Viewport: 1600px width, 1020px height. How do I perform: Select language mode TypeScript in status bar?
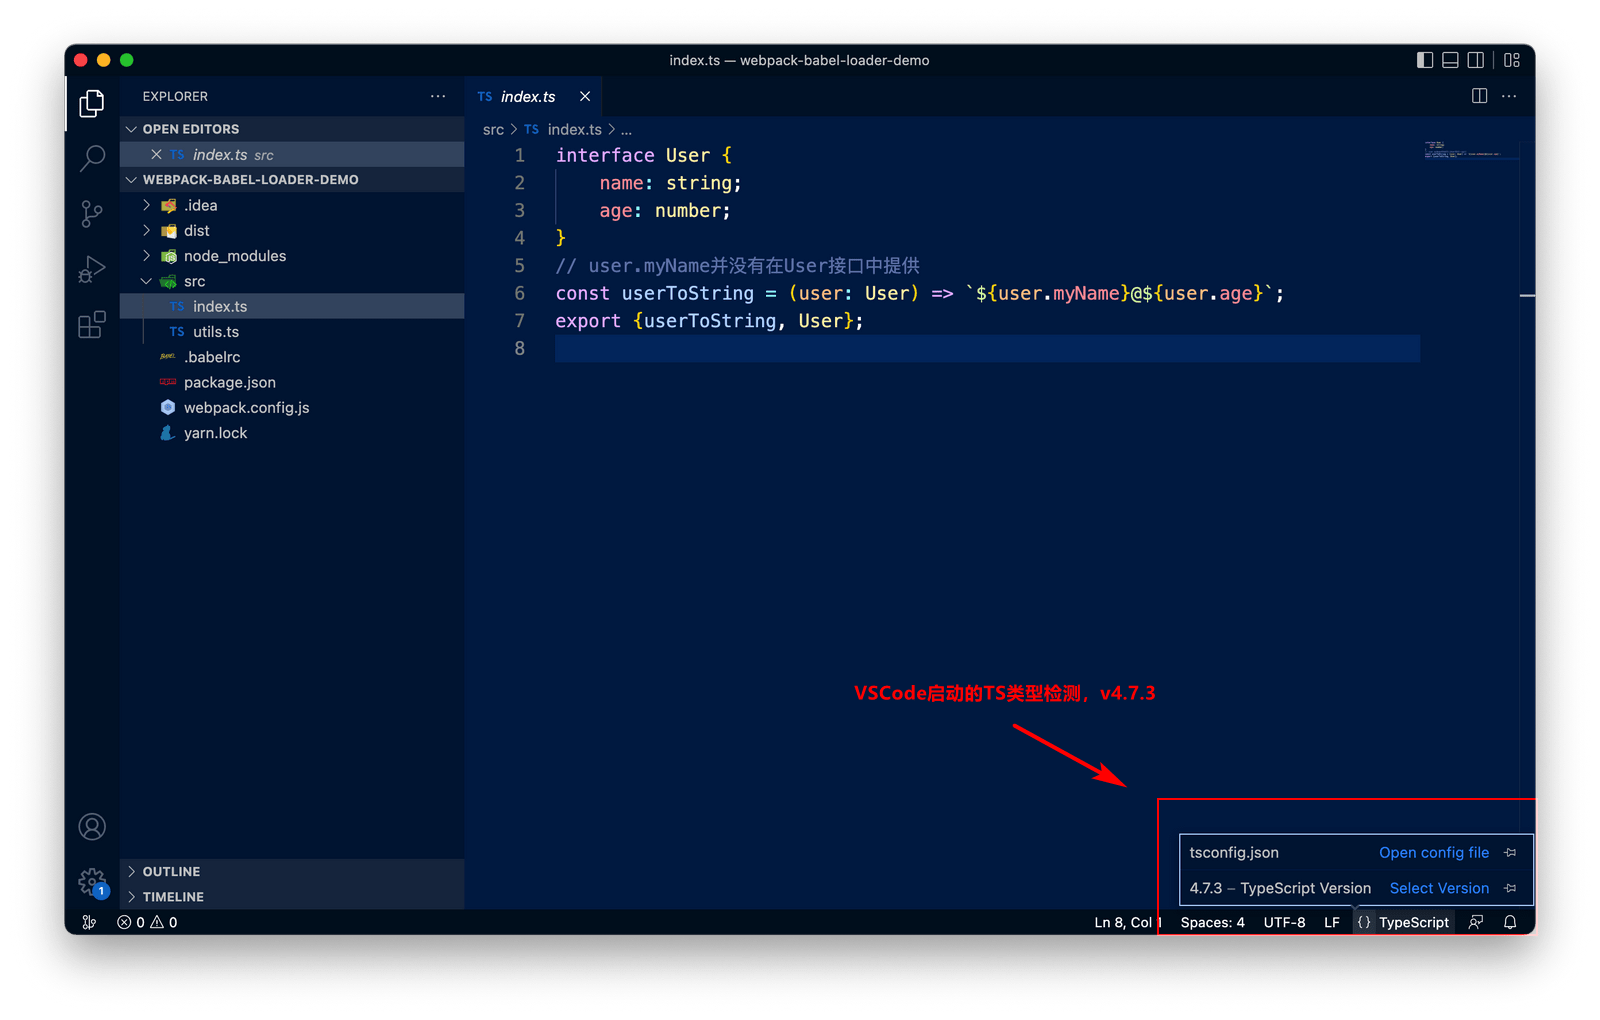point(1414,922)
